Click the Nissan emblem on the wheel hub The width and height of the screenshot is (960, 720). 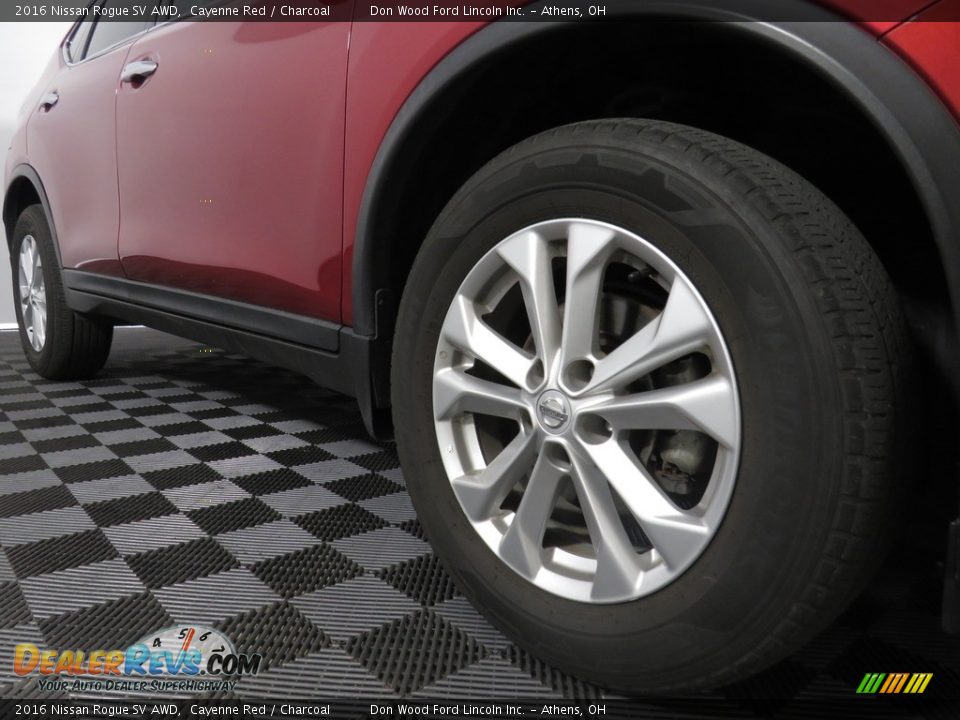(556, 412)
